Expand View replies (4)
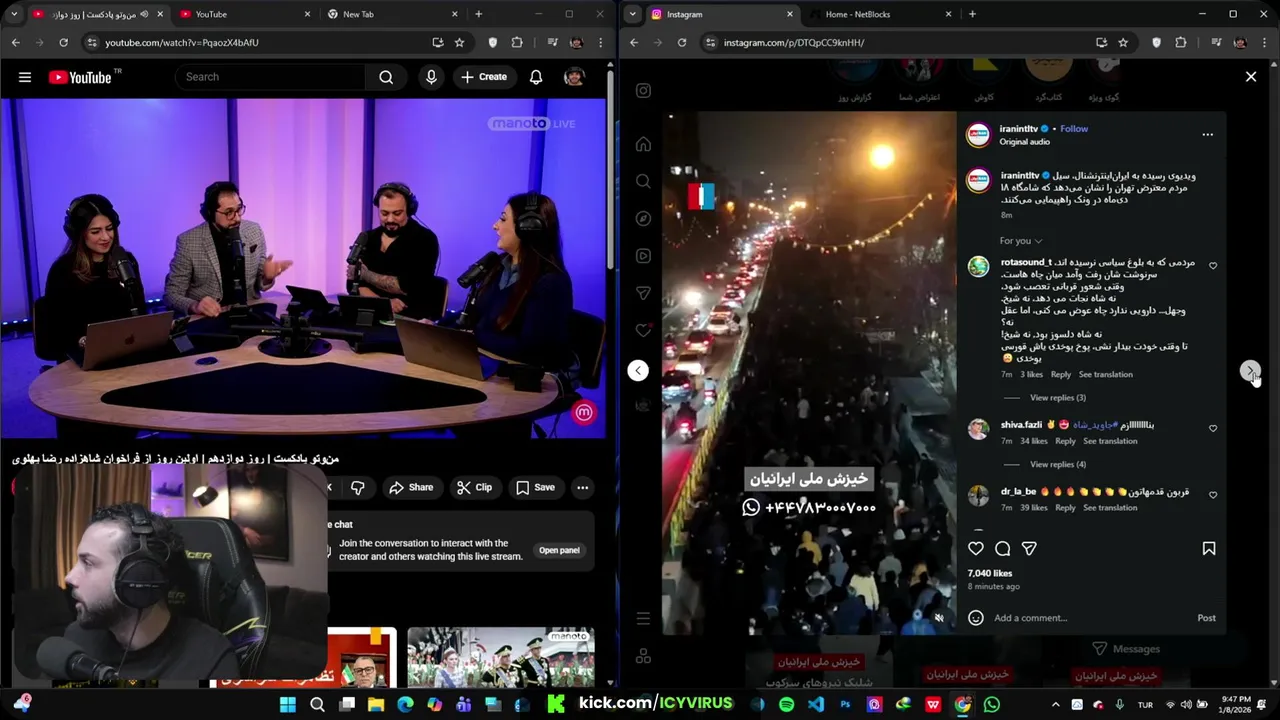1280x720 pixels. (x=1057, y=464)
